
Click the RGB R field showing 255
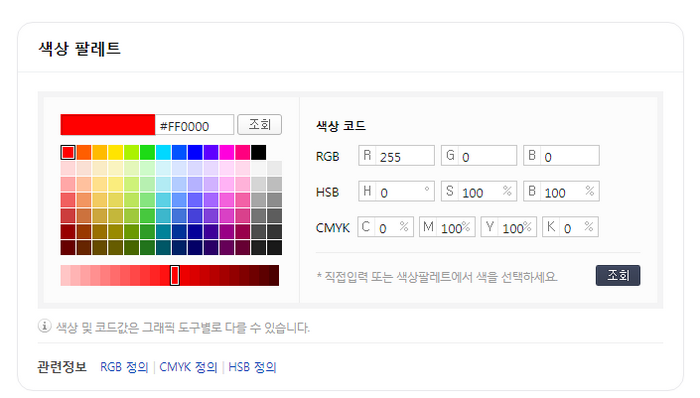[396, 156]
